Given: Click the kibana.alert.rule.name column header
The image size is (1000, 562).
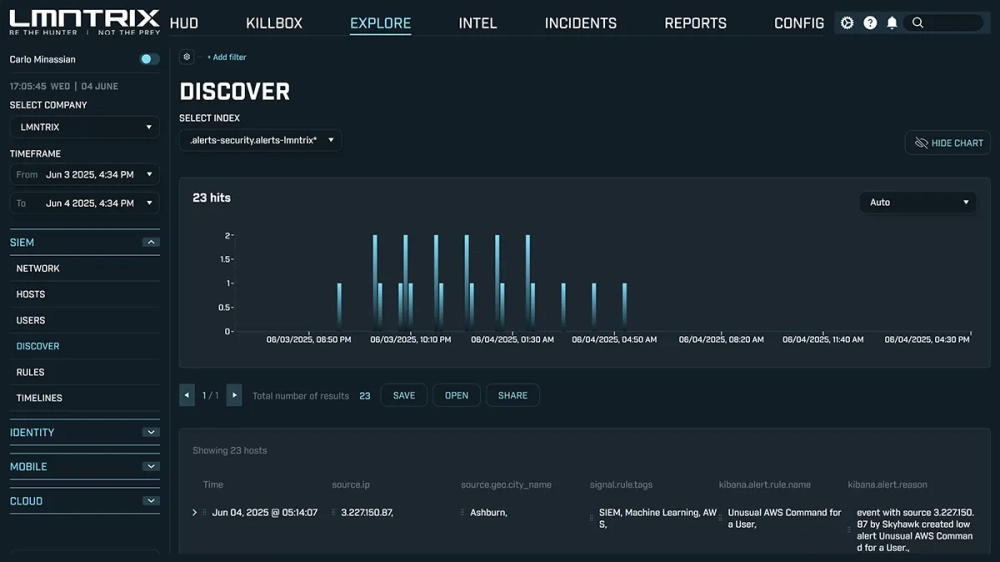Looking at the screenshot, I should point(765,485).
